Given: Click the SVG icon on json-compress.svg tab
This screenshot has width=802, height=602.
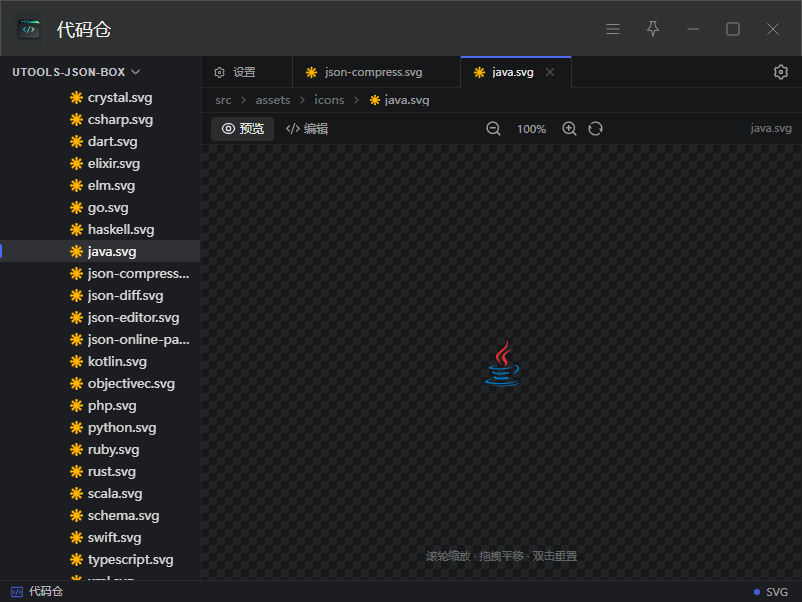Looking at the screenshot, I should [x=311, y=73].
